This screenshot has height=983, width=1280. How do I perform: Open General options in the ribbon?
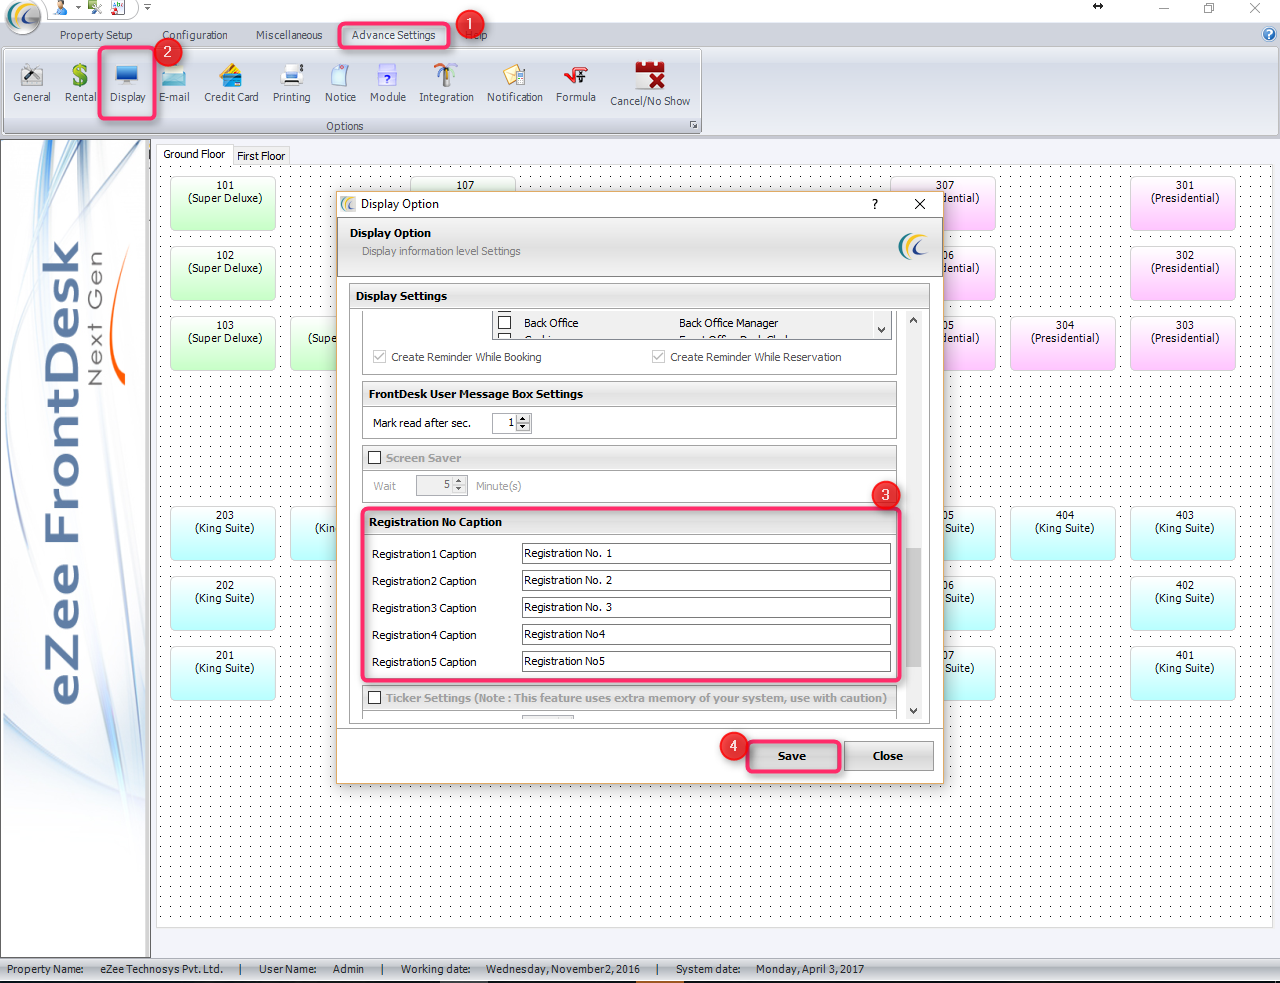tap(32, 83)
